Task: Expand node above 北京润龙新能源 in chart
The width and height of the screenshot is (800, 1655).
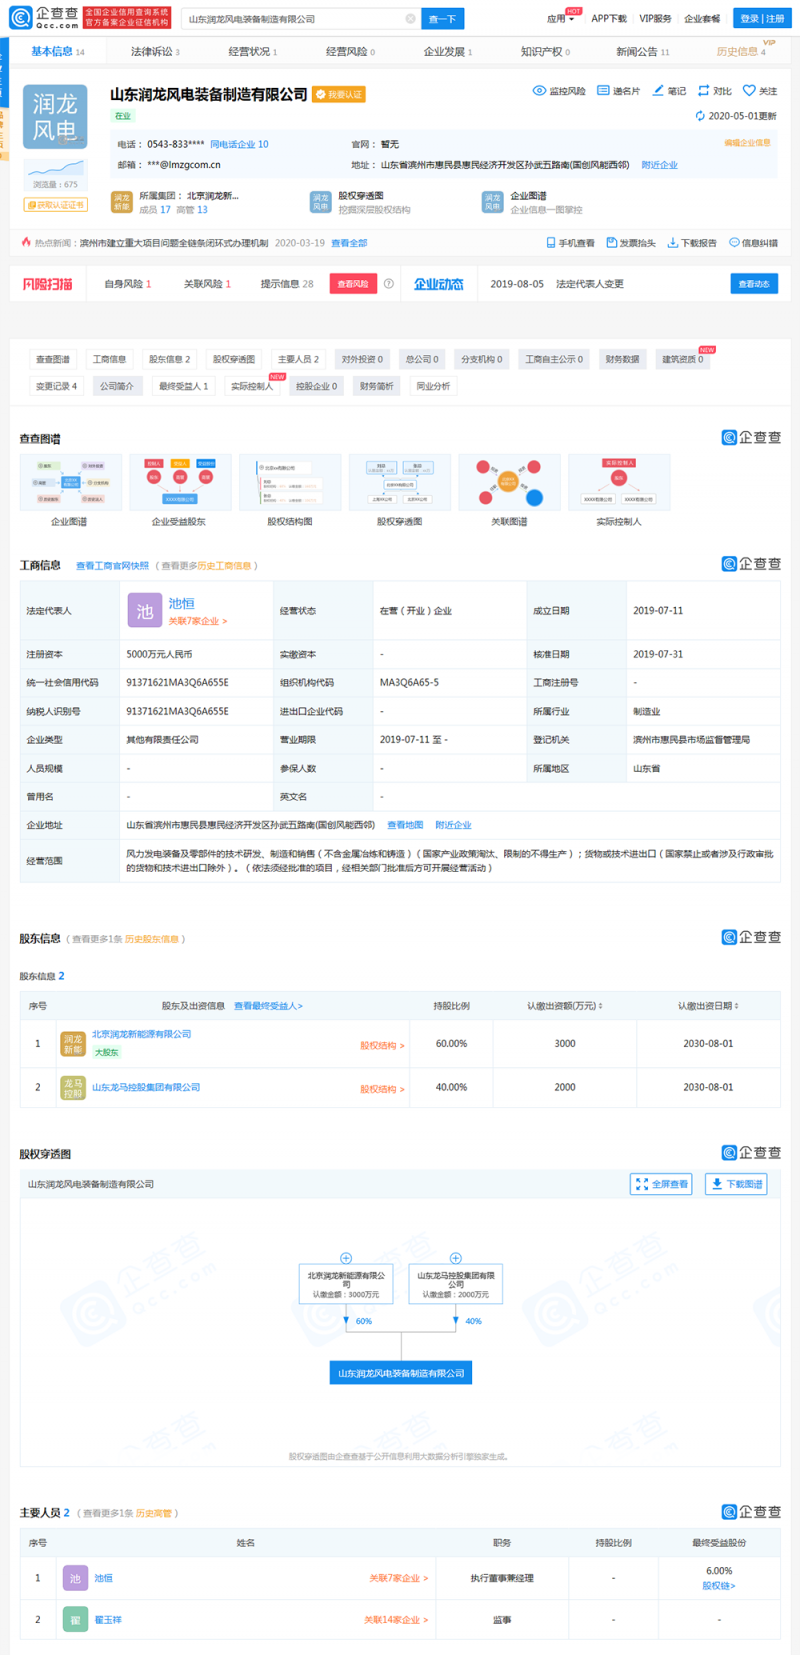Action: [346, 1258]
